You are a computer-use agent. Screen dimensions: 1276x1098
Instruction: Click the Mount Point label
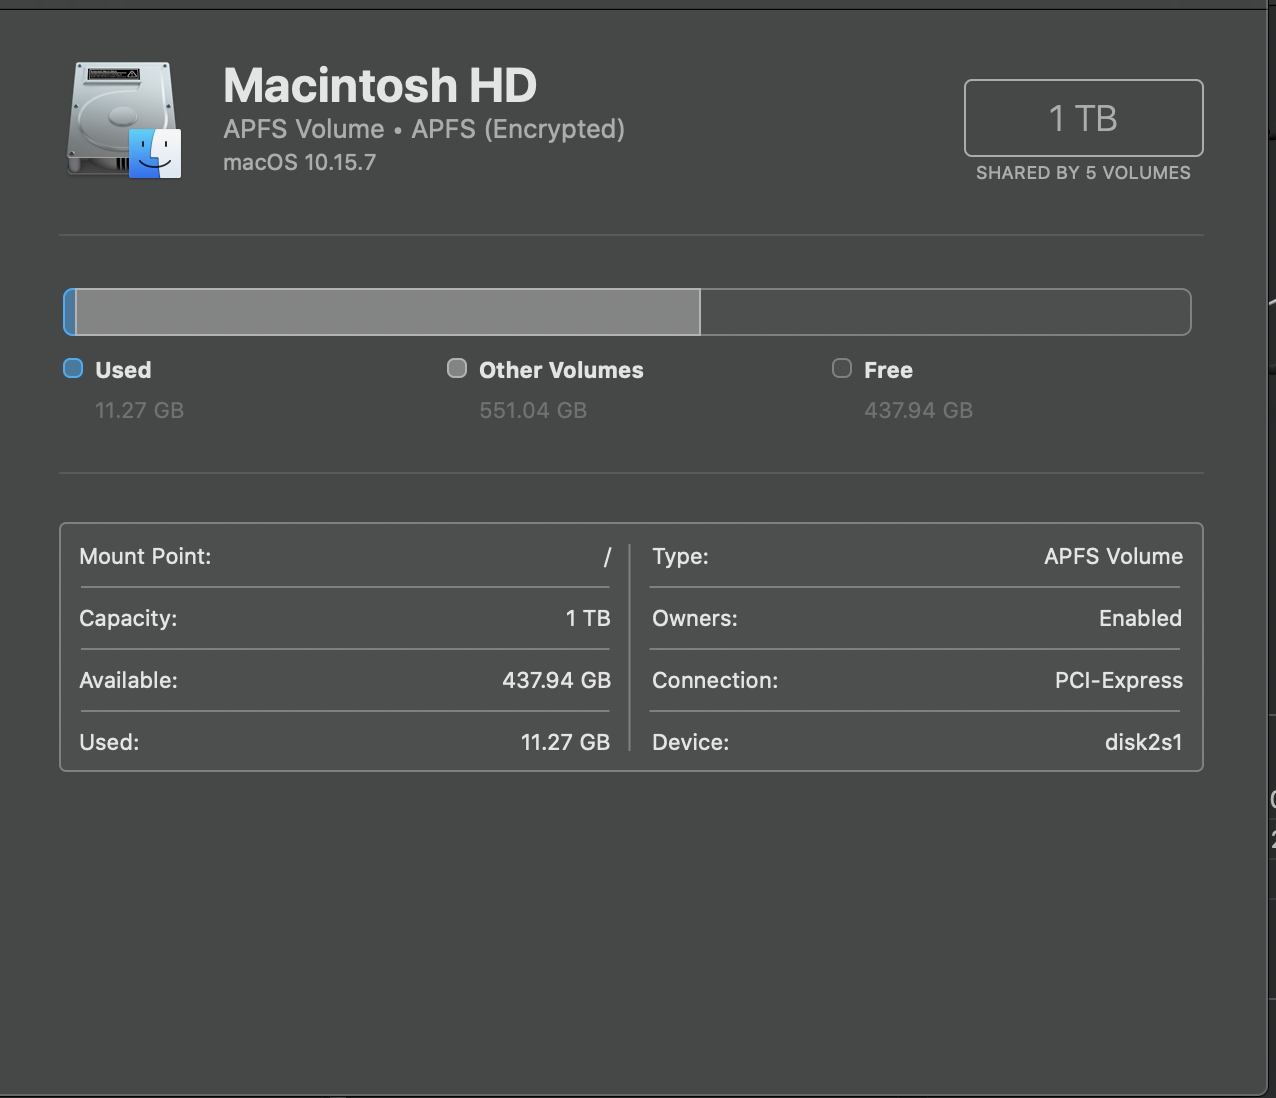pos(145,556)
